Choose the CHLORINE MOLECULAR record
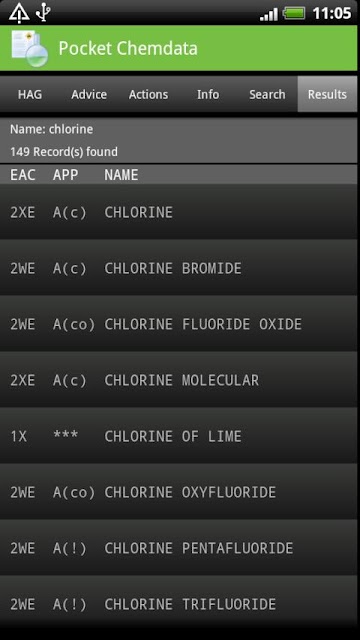Image resolution: width=360 pixels, height=640 pixels. [x=178, y=380]
